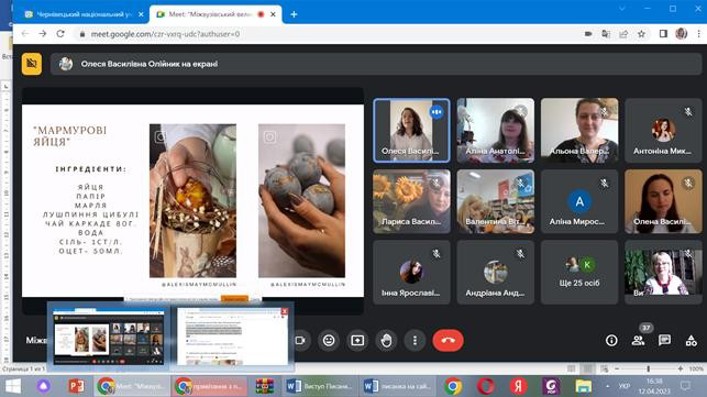Open the clock showing 16:38 in system tray
Image resolution: width=707 pixels, height=397 pixels.
point(654,386)
